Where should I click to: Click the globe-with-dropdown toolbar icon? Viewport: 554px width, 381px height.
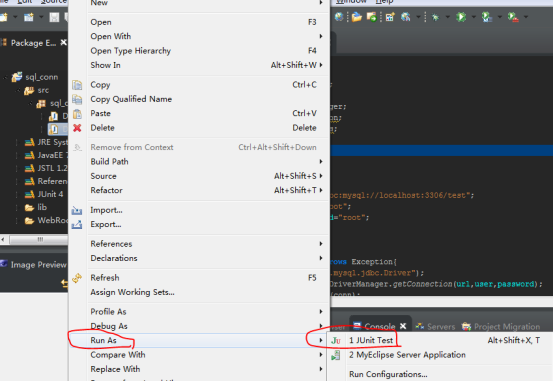[406, 17]
